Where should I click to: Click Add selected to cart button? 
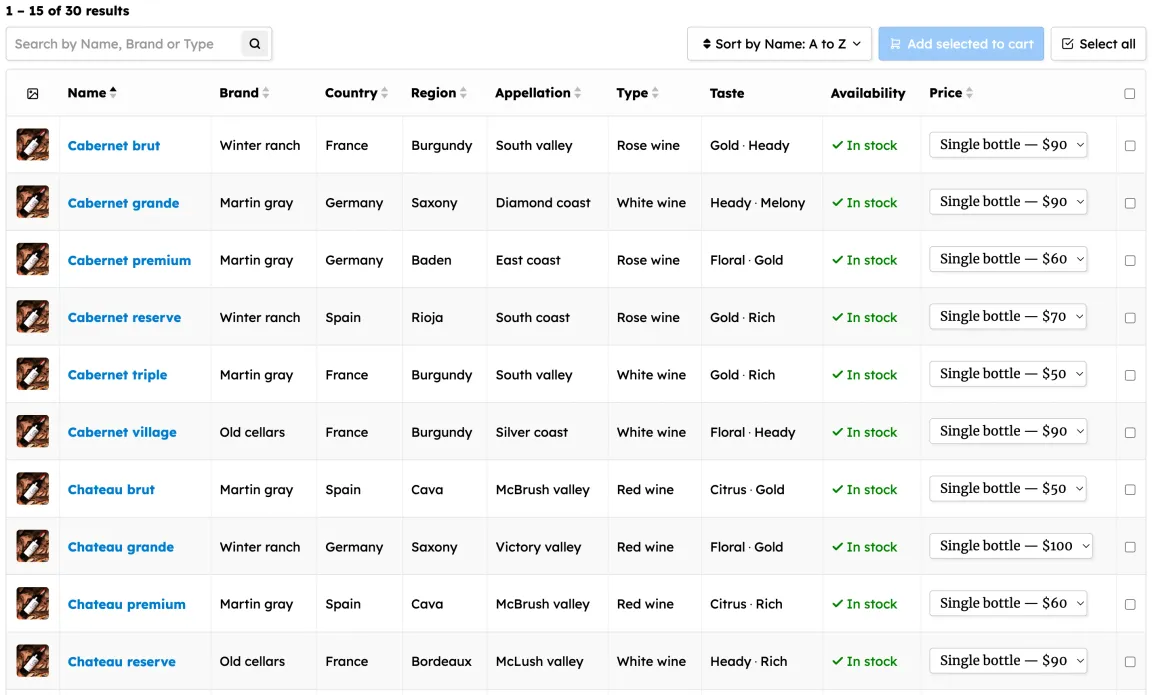pyautogui.click(x=961, y=44)
